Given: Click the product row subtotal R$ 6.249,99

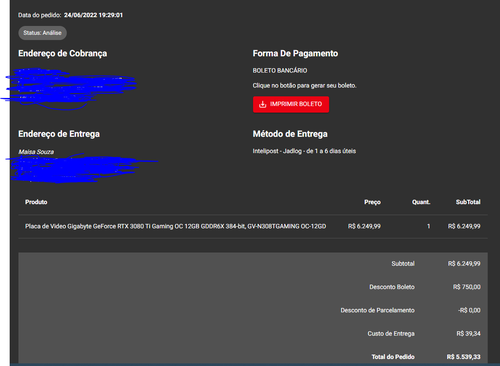Looking at the screenshot, I should coord(464,226).
